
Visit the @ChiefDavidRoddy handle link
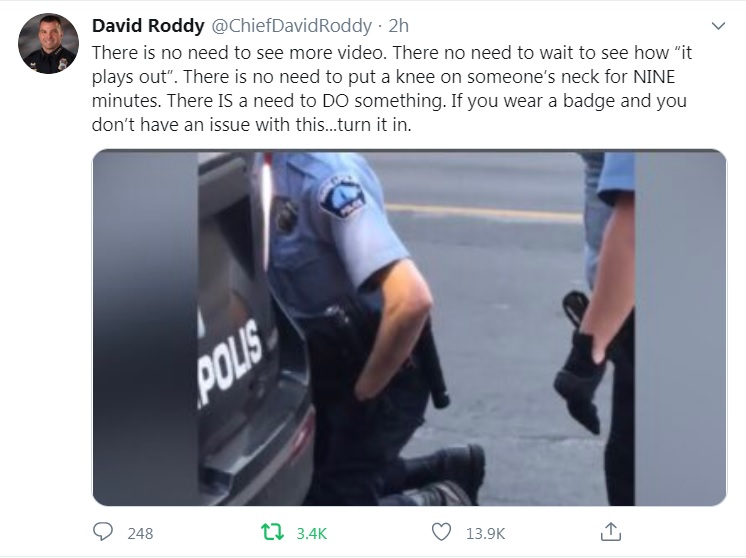click(291, 26)
